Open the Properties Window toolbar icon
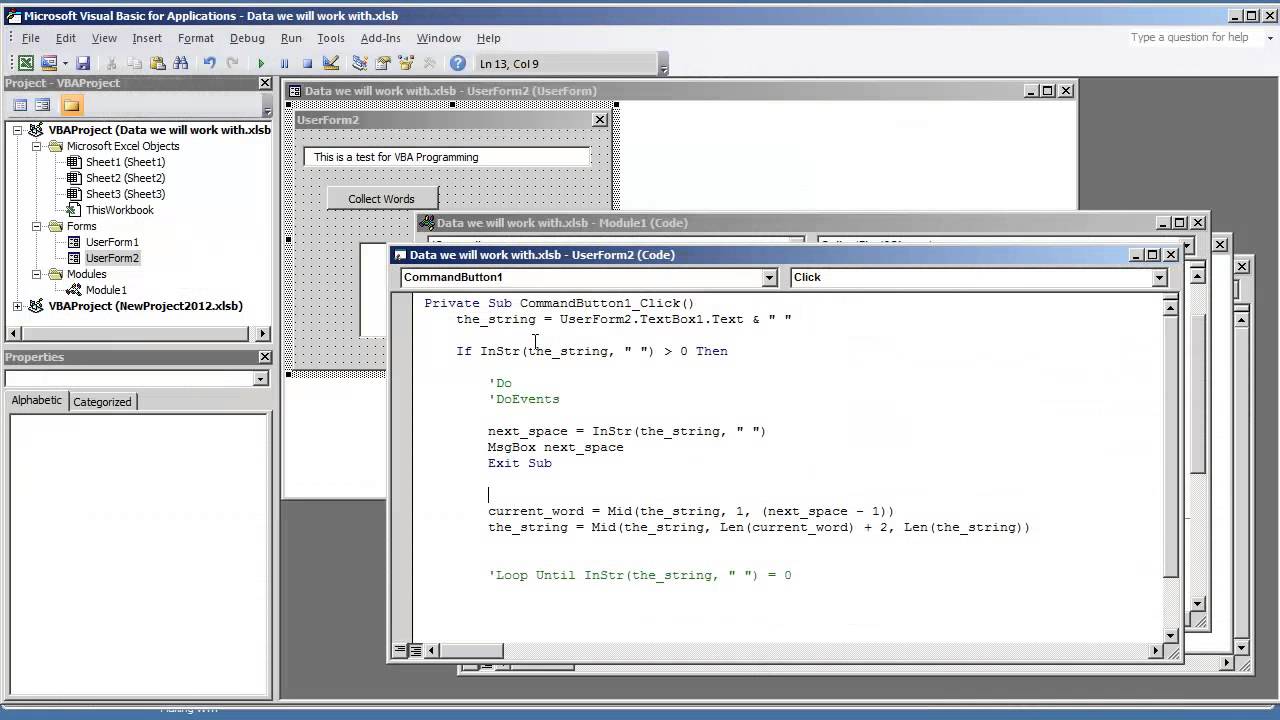This screenshot has width=1280, height=720. coord(383,63)
